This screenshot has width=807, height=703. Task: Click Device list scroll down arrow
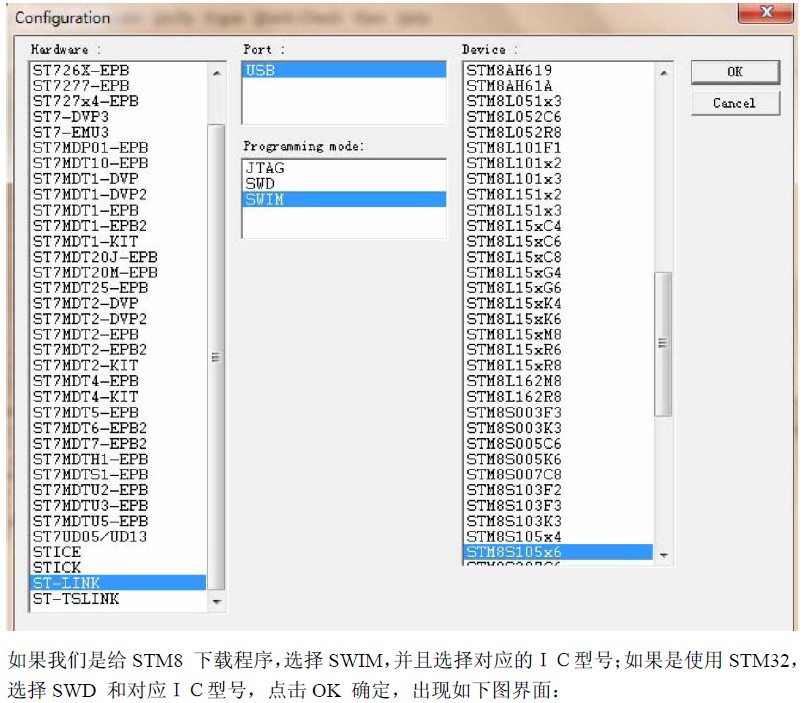click(x=663, y=555)
